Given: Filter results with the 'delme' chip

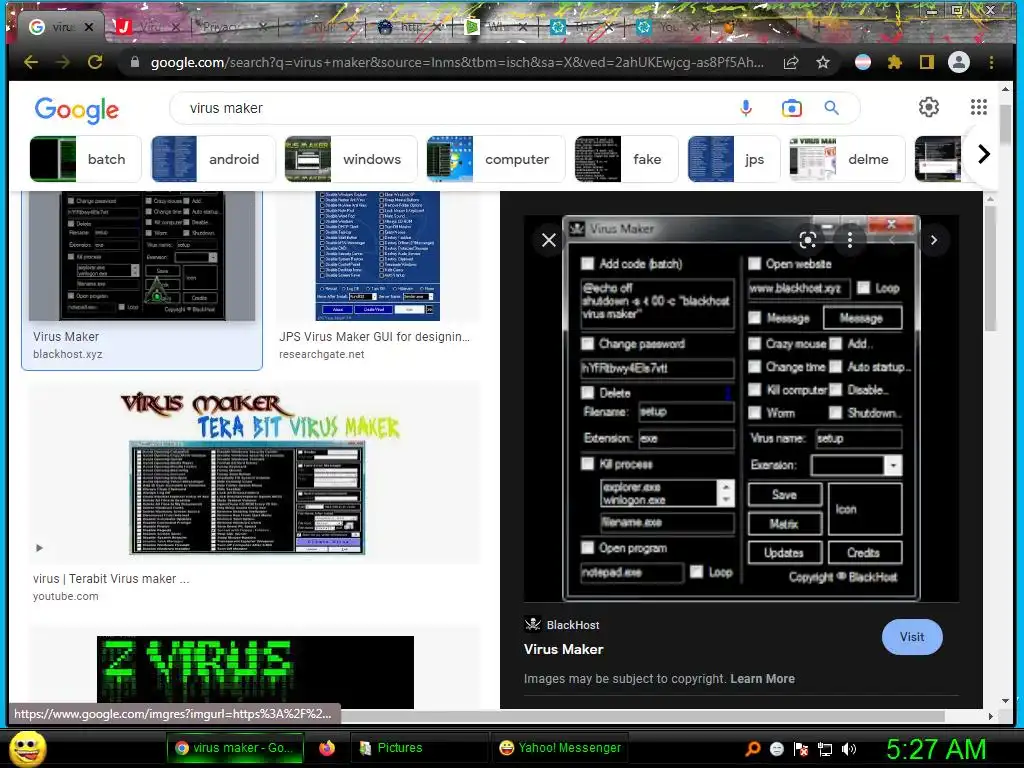Looking at the screenshot, I should pyautogui.click(x=847, y=159).
